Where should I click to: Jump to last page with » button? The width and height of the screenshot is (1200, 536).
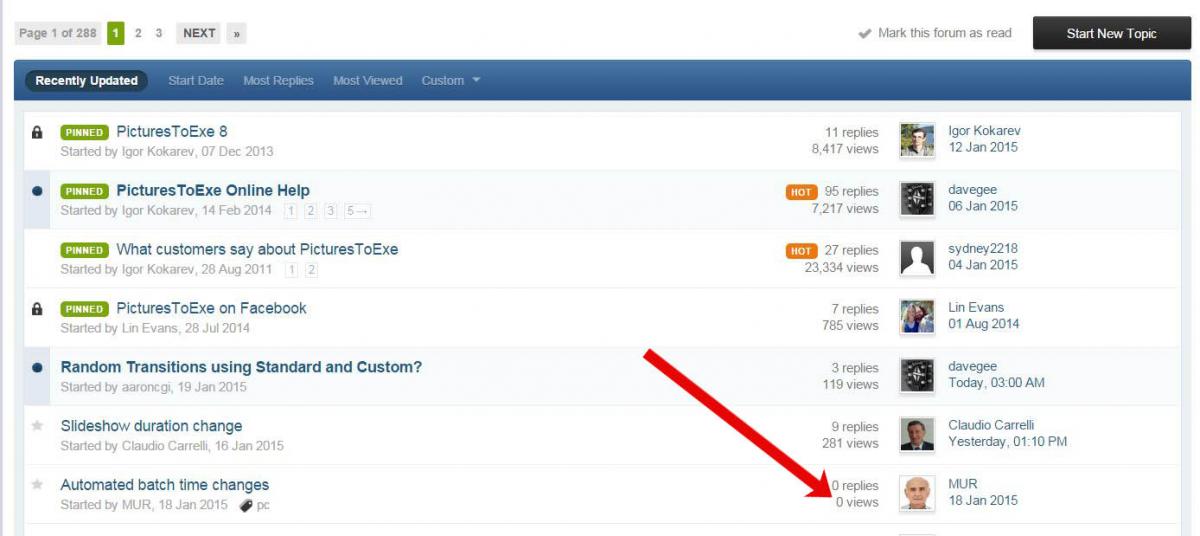(x=236, y=33)
